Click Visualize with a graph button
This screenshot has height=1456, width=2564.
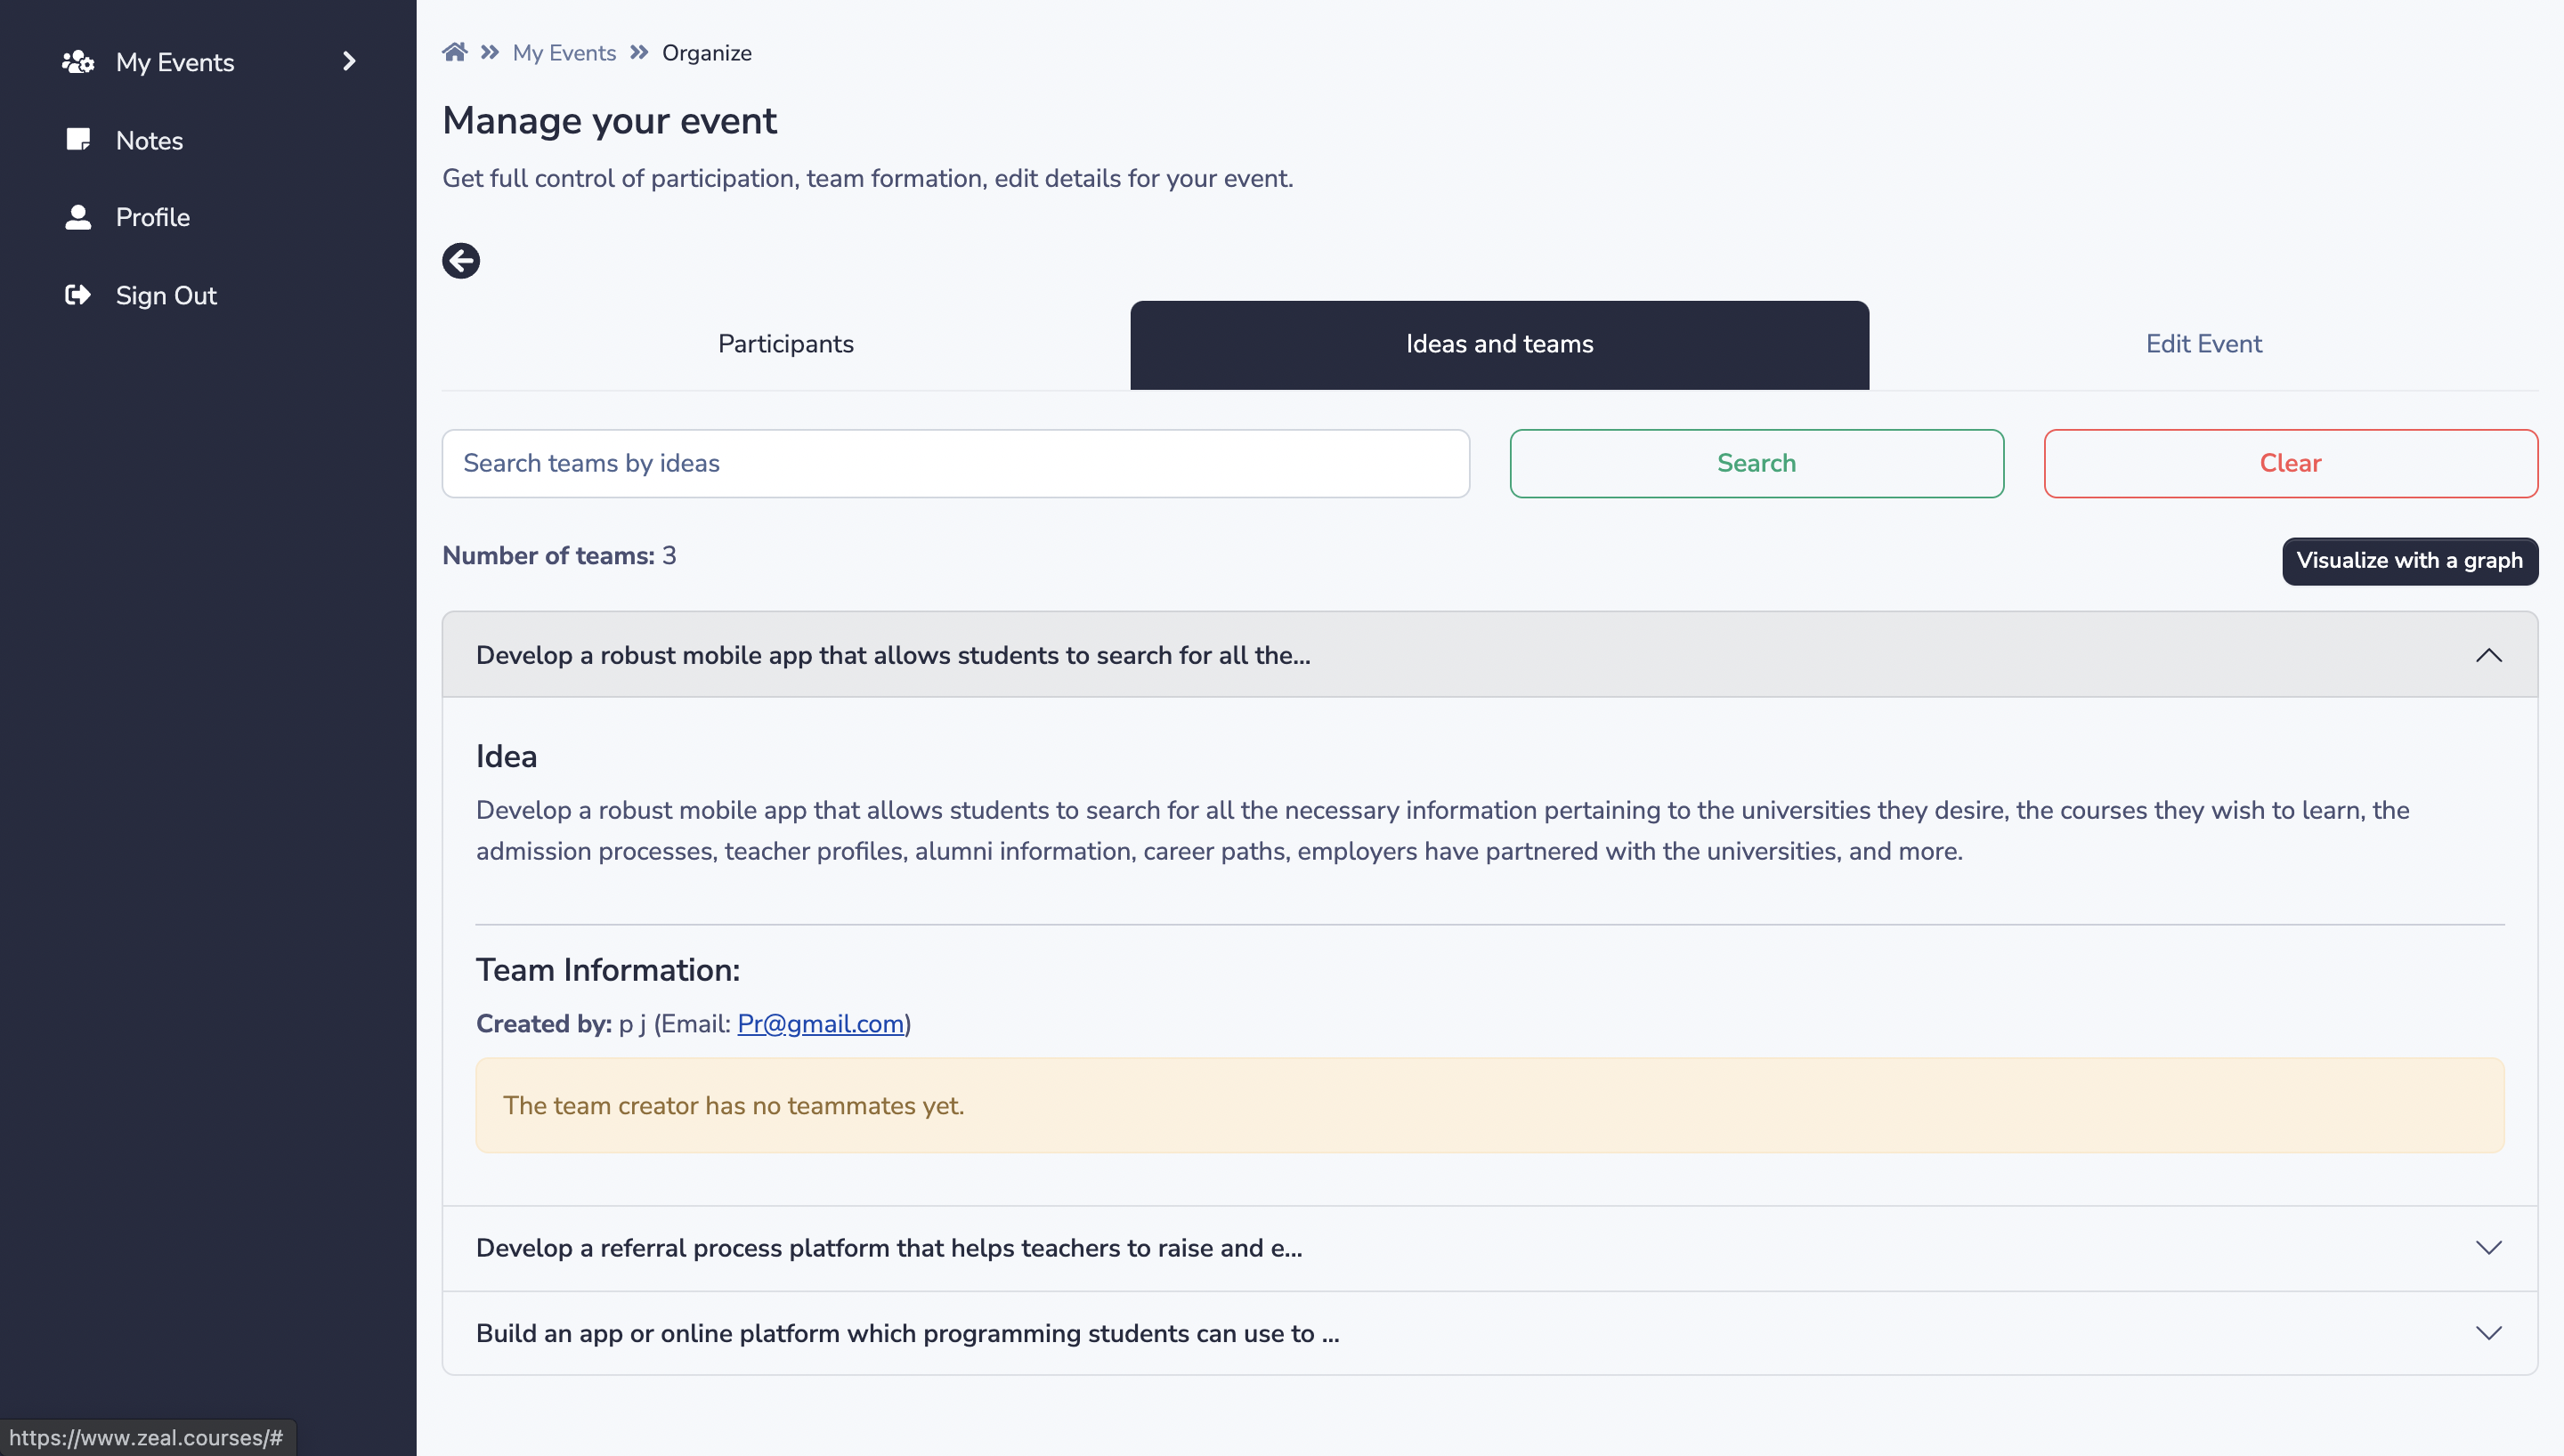click(x=2409, y=561)
